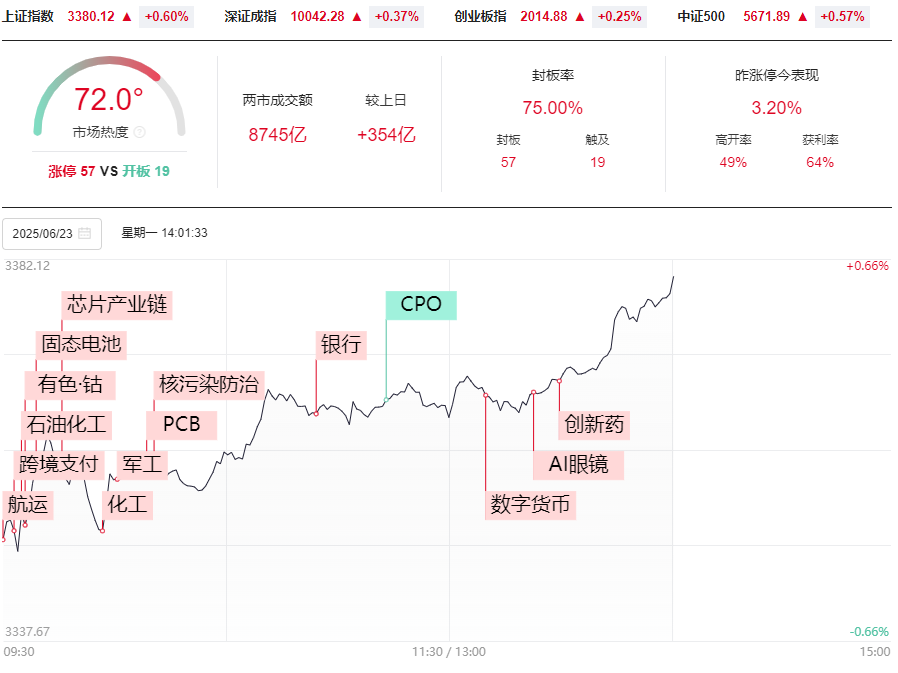Open the 银行 sector marker
This screenshot has height=673, width=898.
tap(341, 345)
